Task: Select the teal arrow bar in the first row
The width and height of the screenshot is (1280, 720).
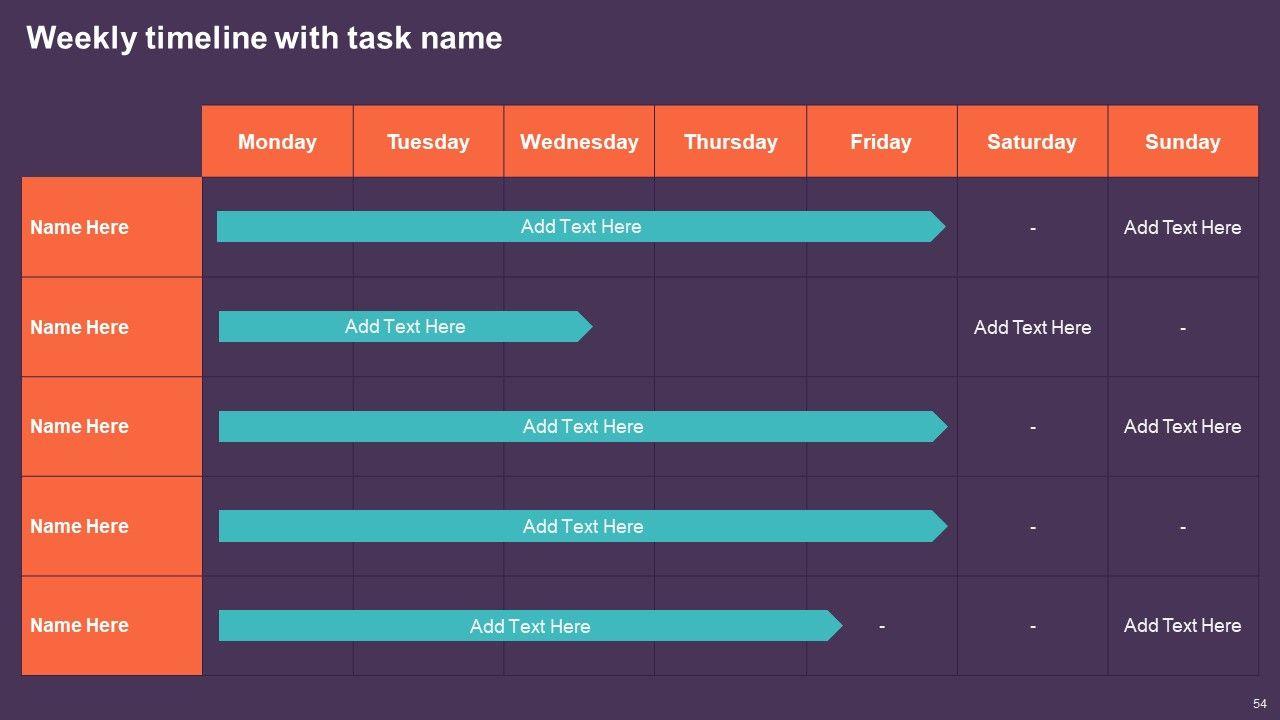Action: (x=580, y=227)
